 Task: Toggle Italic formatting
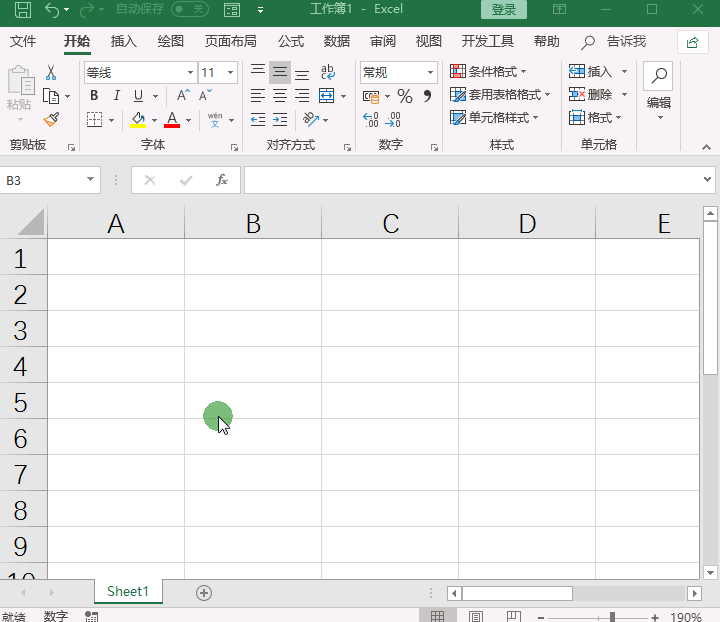[x=116, y=96]
